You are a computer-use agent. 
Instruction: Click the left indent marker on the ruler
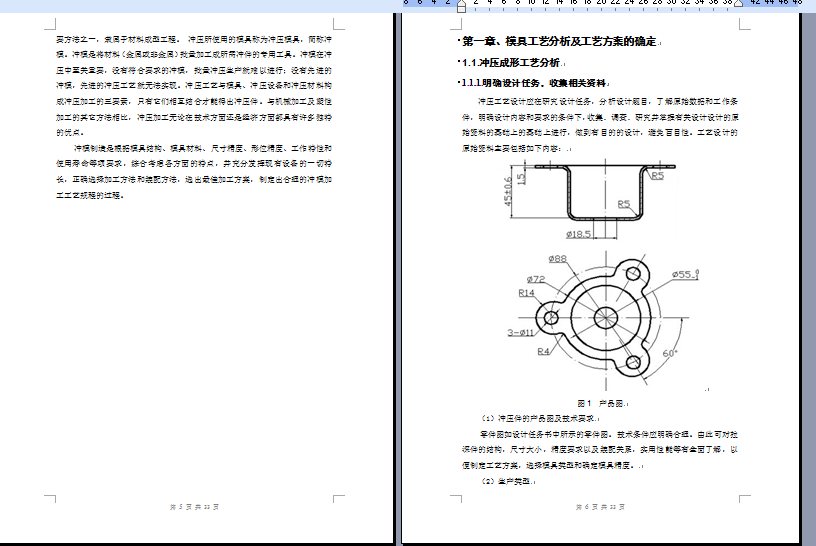coord(461,6)
